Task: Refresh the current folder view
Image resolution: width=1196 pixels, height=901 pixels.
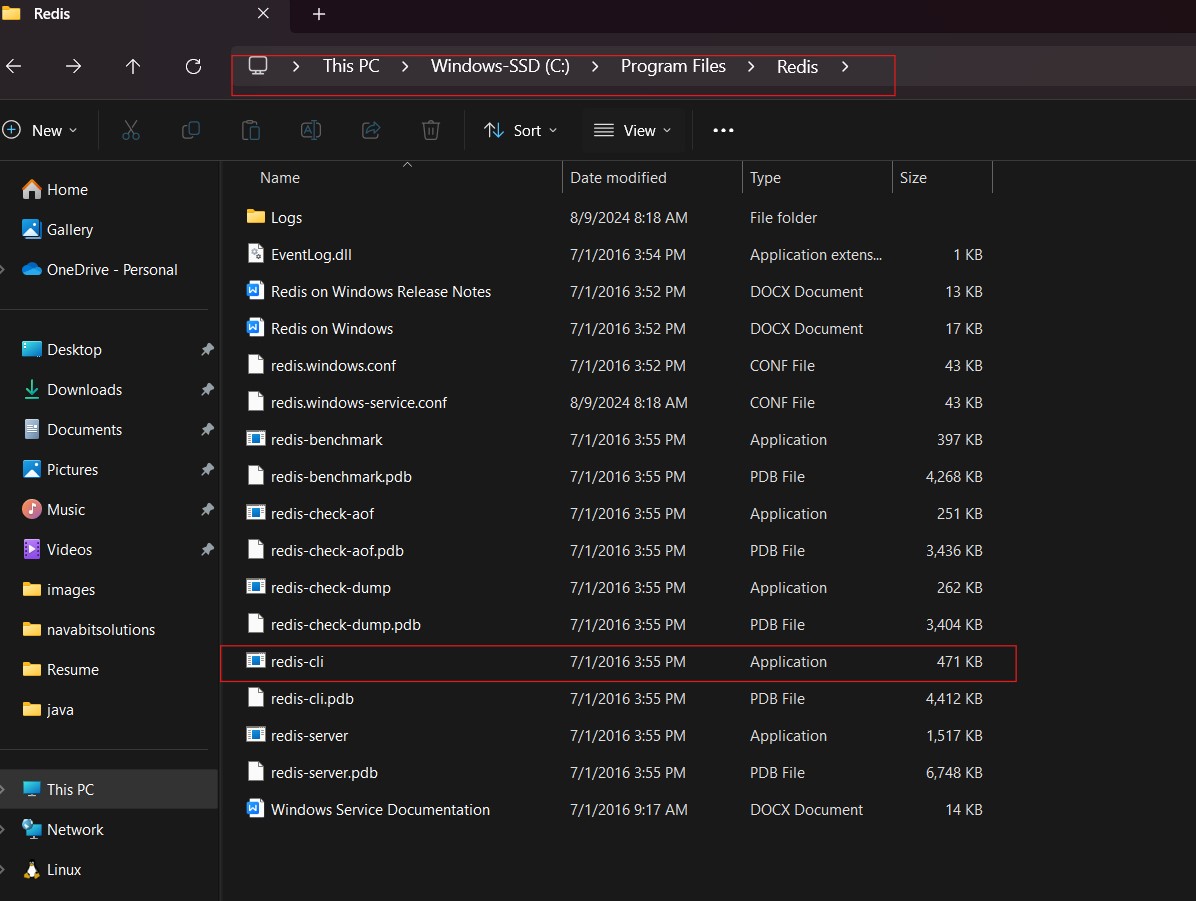Action: (194, 67)
